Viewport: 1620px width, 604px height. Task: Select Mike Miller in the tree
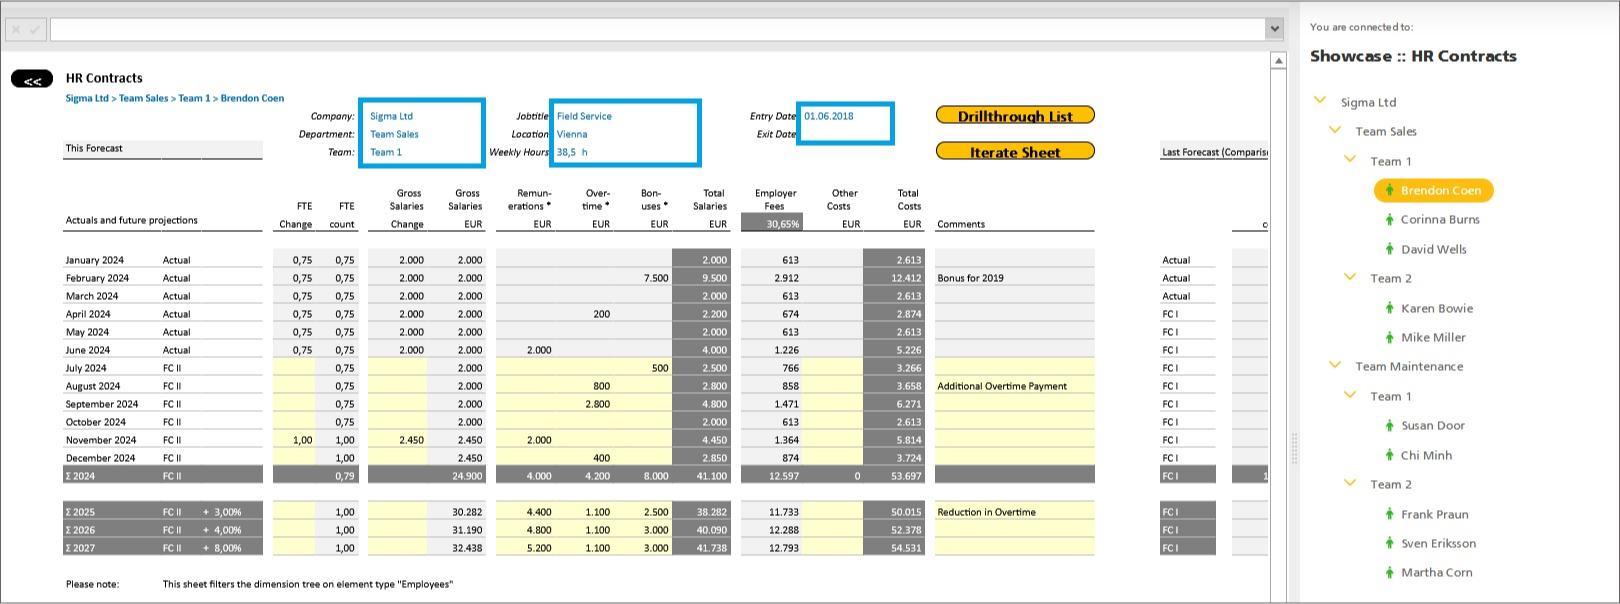(1433, 337)
